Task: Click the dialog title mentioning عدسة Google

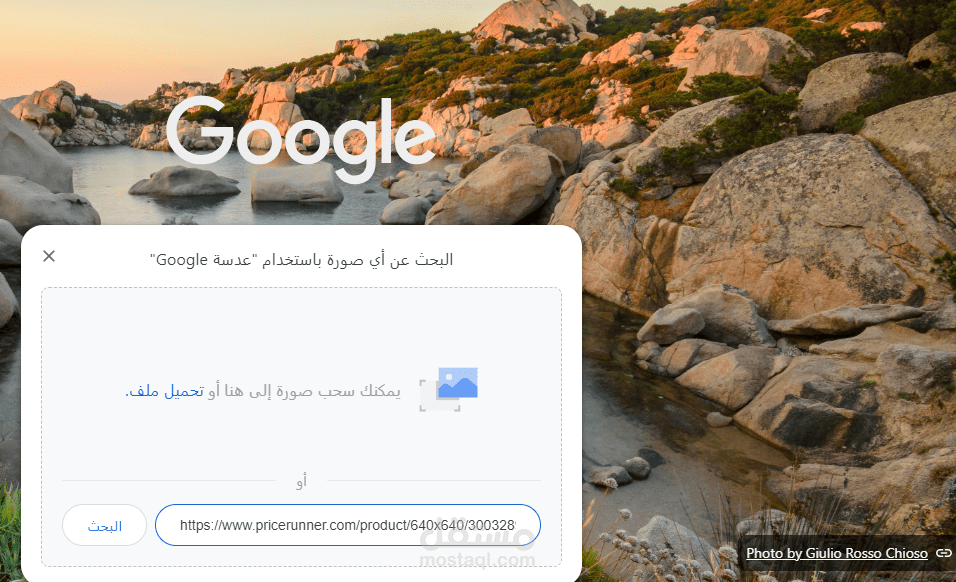Action: [301, 260]
